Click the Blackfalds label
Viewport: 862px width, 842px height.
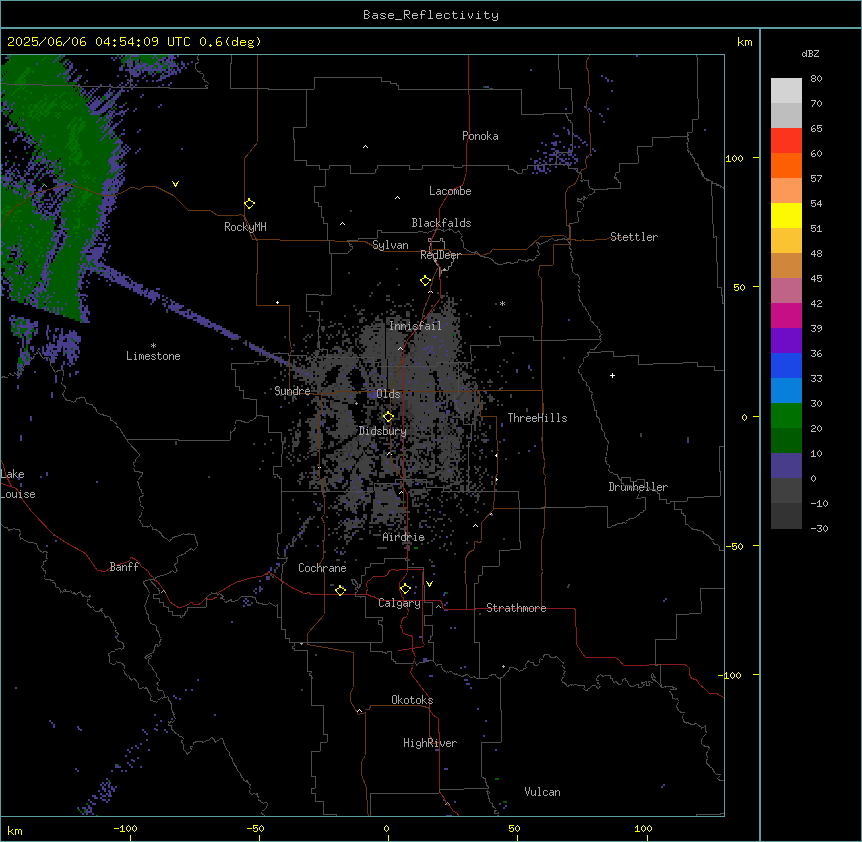(x=441, y=223)
